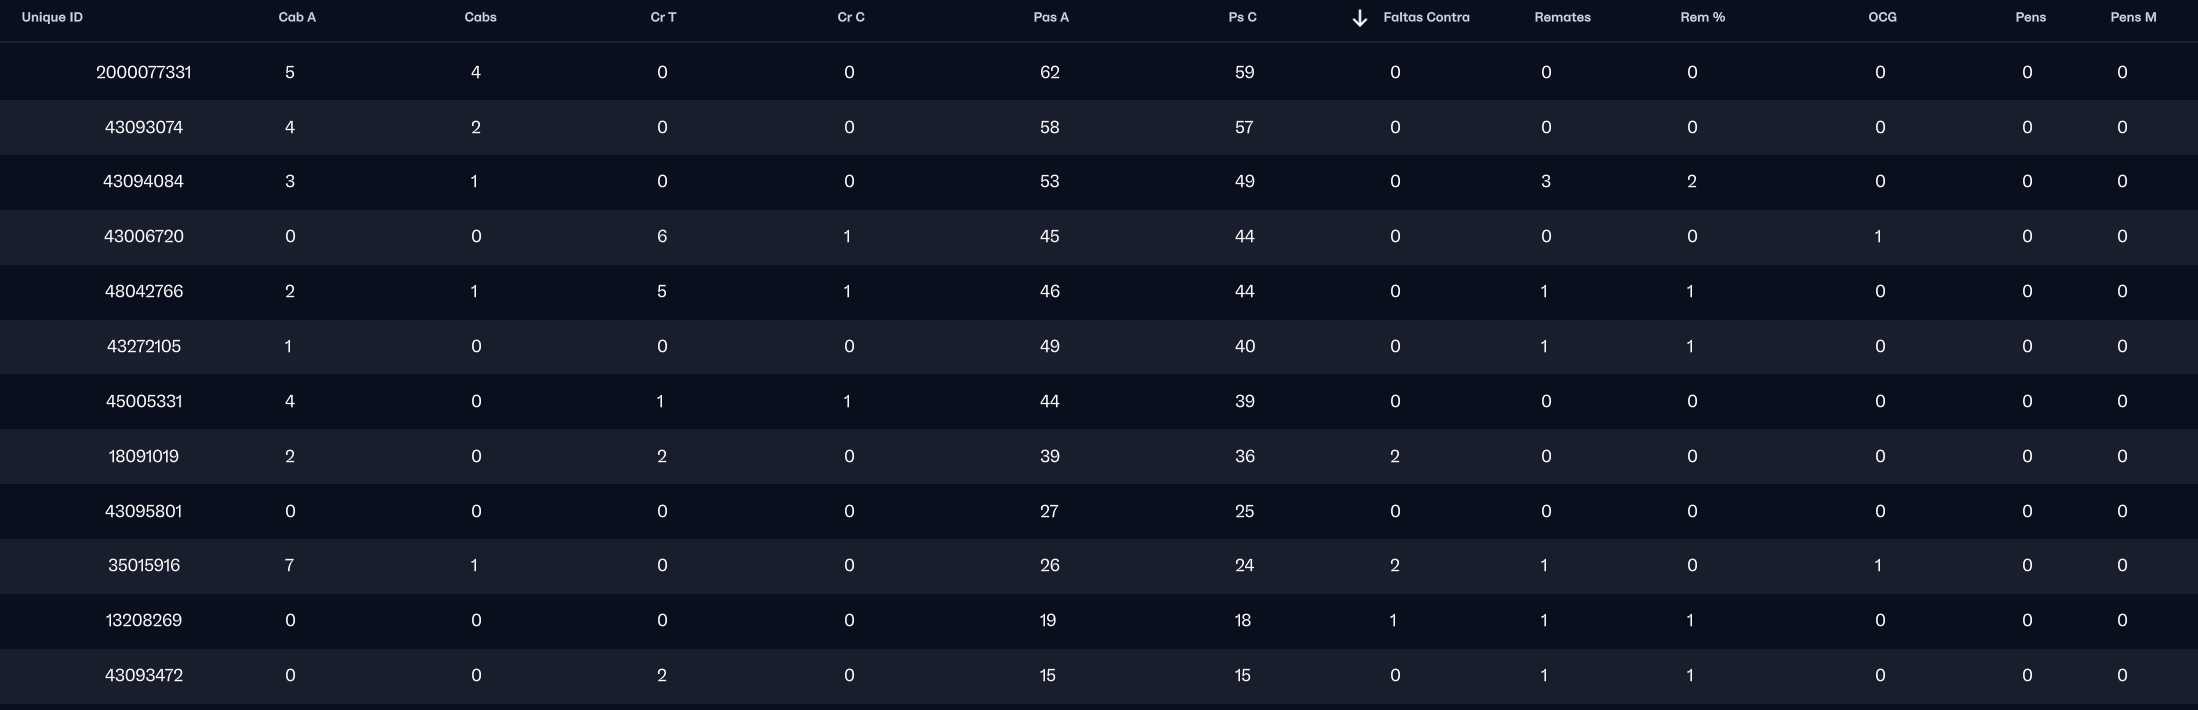2198x710 pixels.
Task: Click Pas A value 46
Action: [1049, 292]
